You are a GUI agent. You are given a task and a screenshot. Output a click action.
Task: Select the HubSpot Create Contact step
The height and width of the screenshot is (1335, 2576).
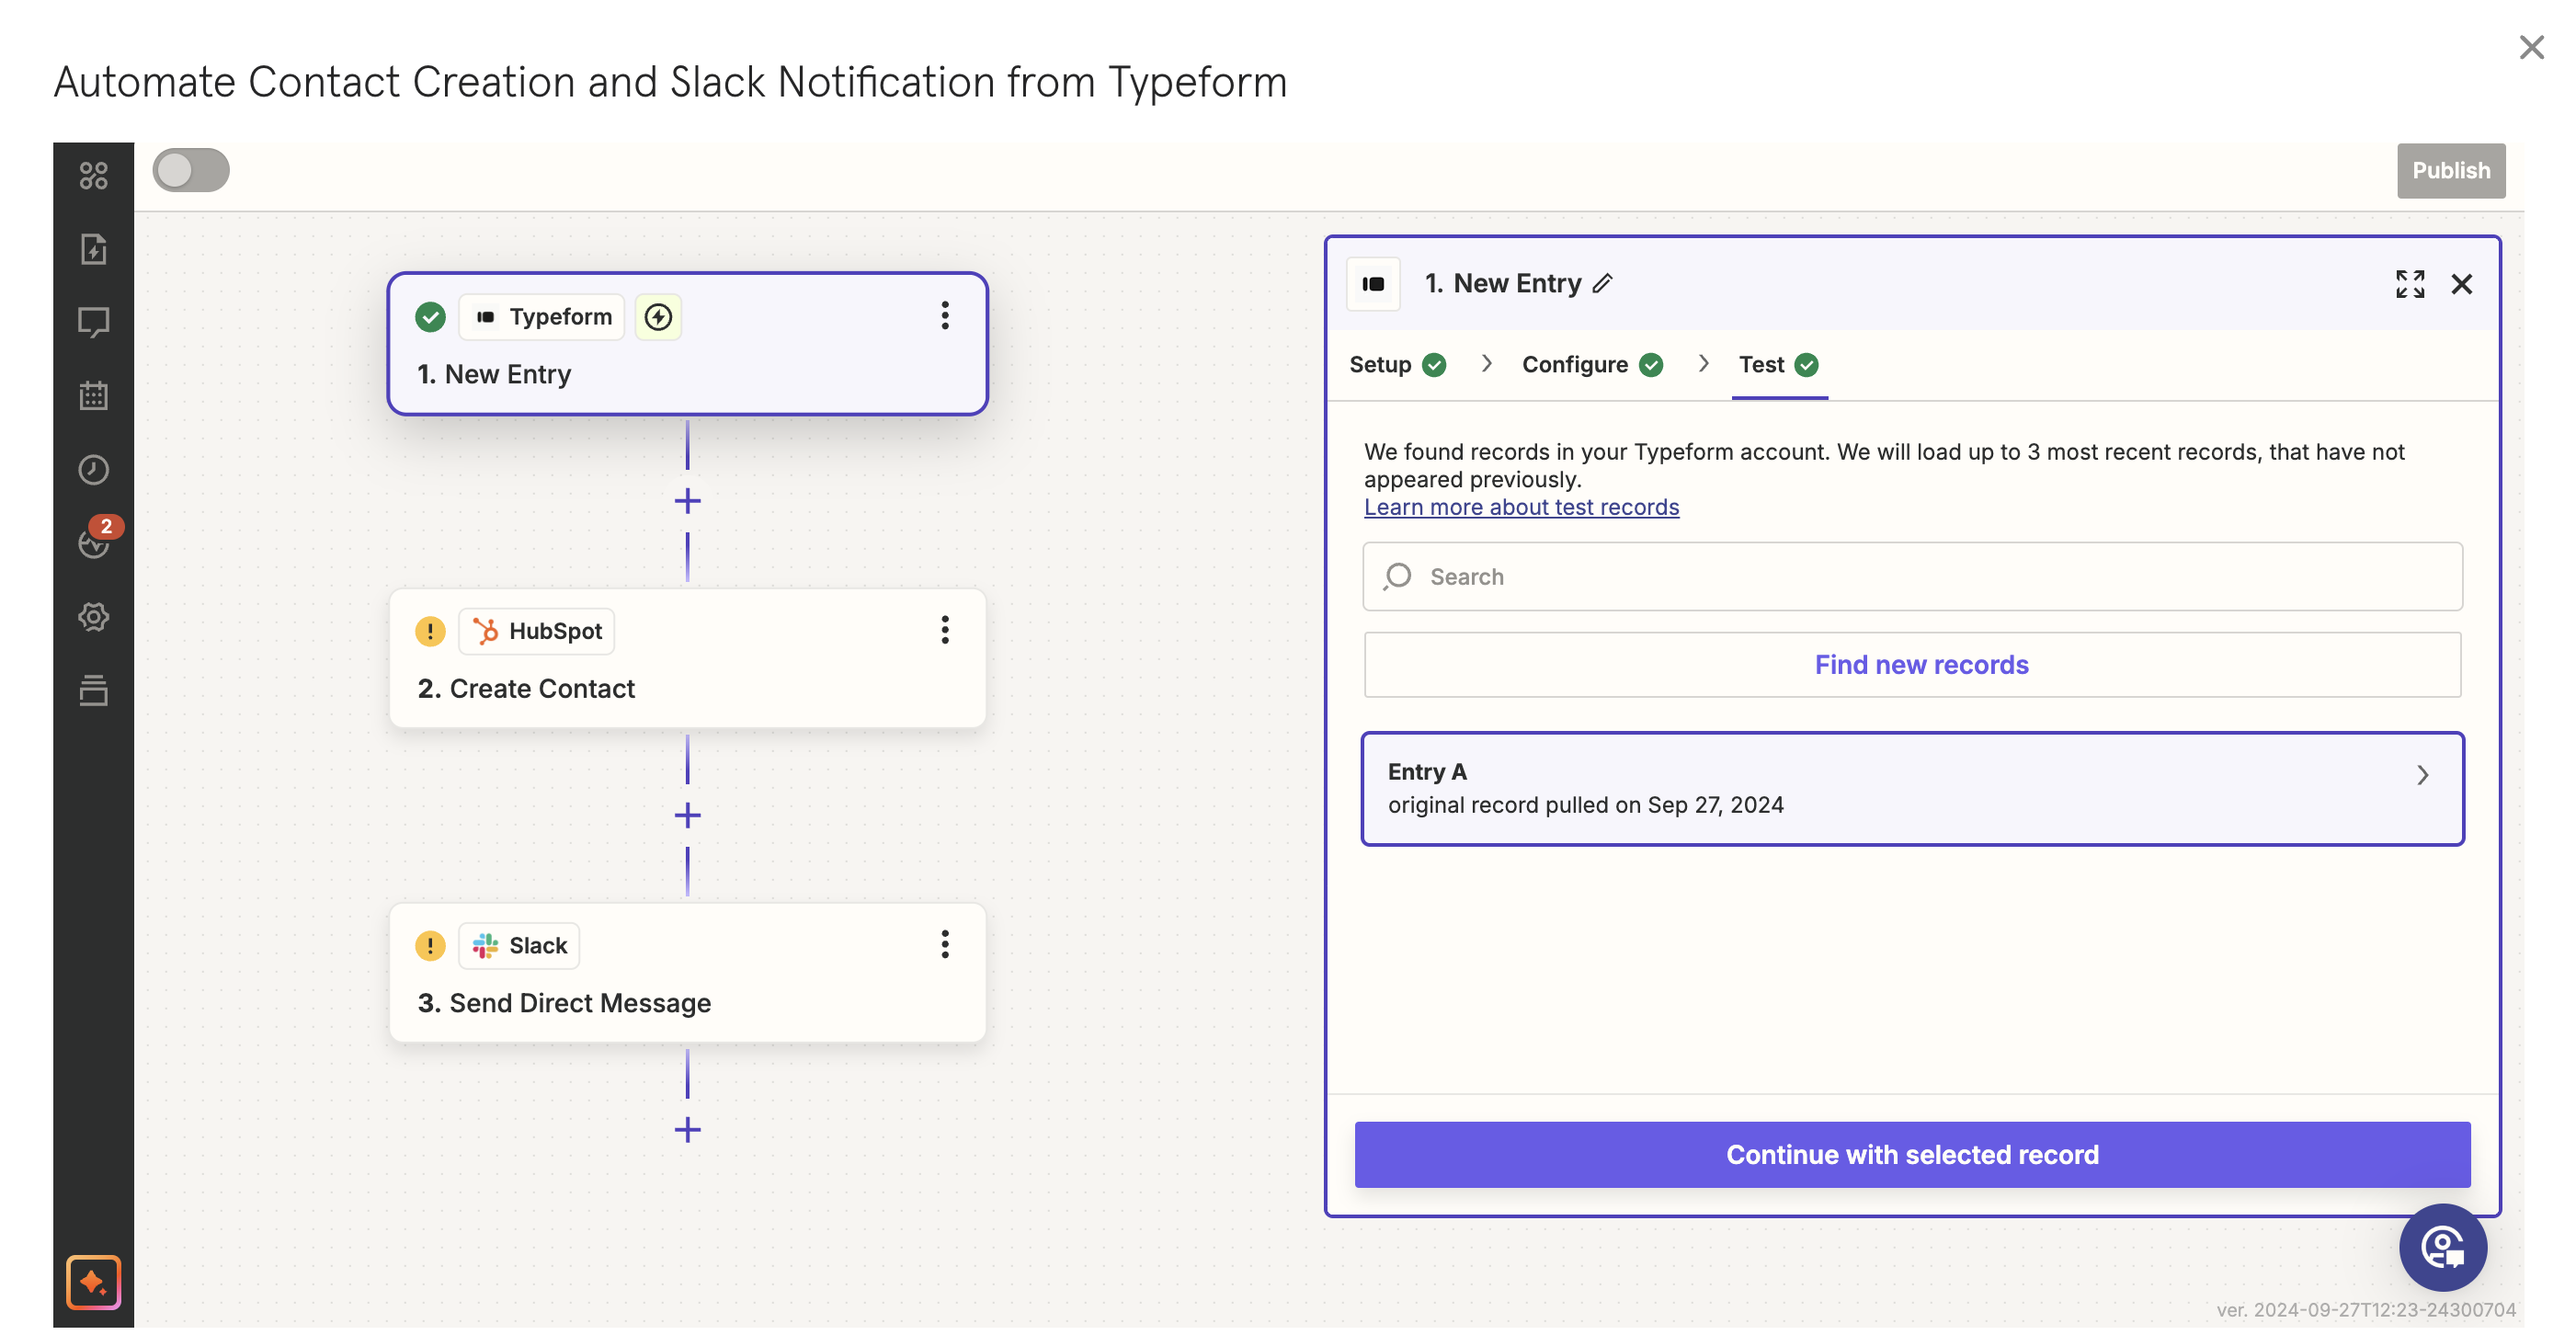[x=687, y=658]
